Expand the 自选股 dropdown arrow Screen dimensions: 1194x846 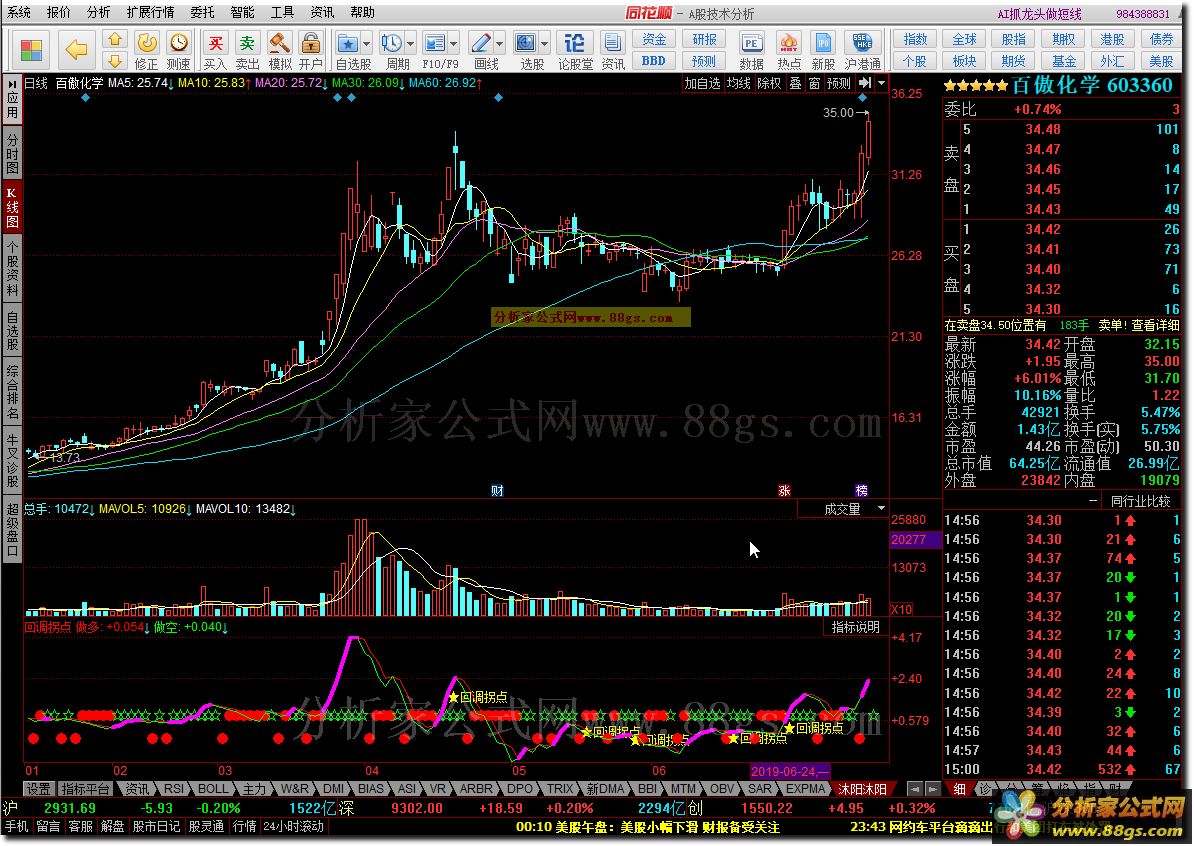pyautogui.click(x=366, y=43)
